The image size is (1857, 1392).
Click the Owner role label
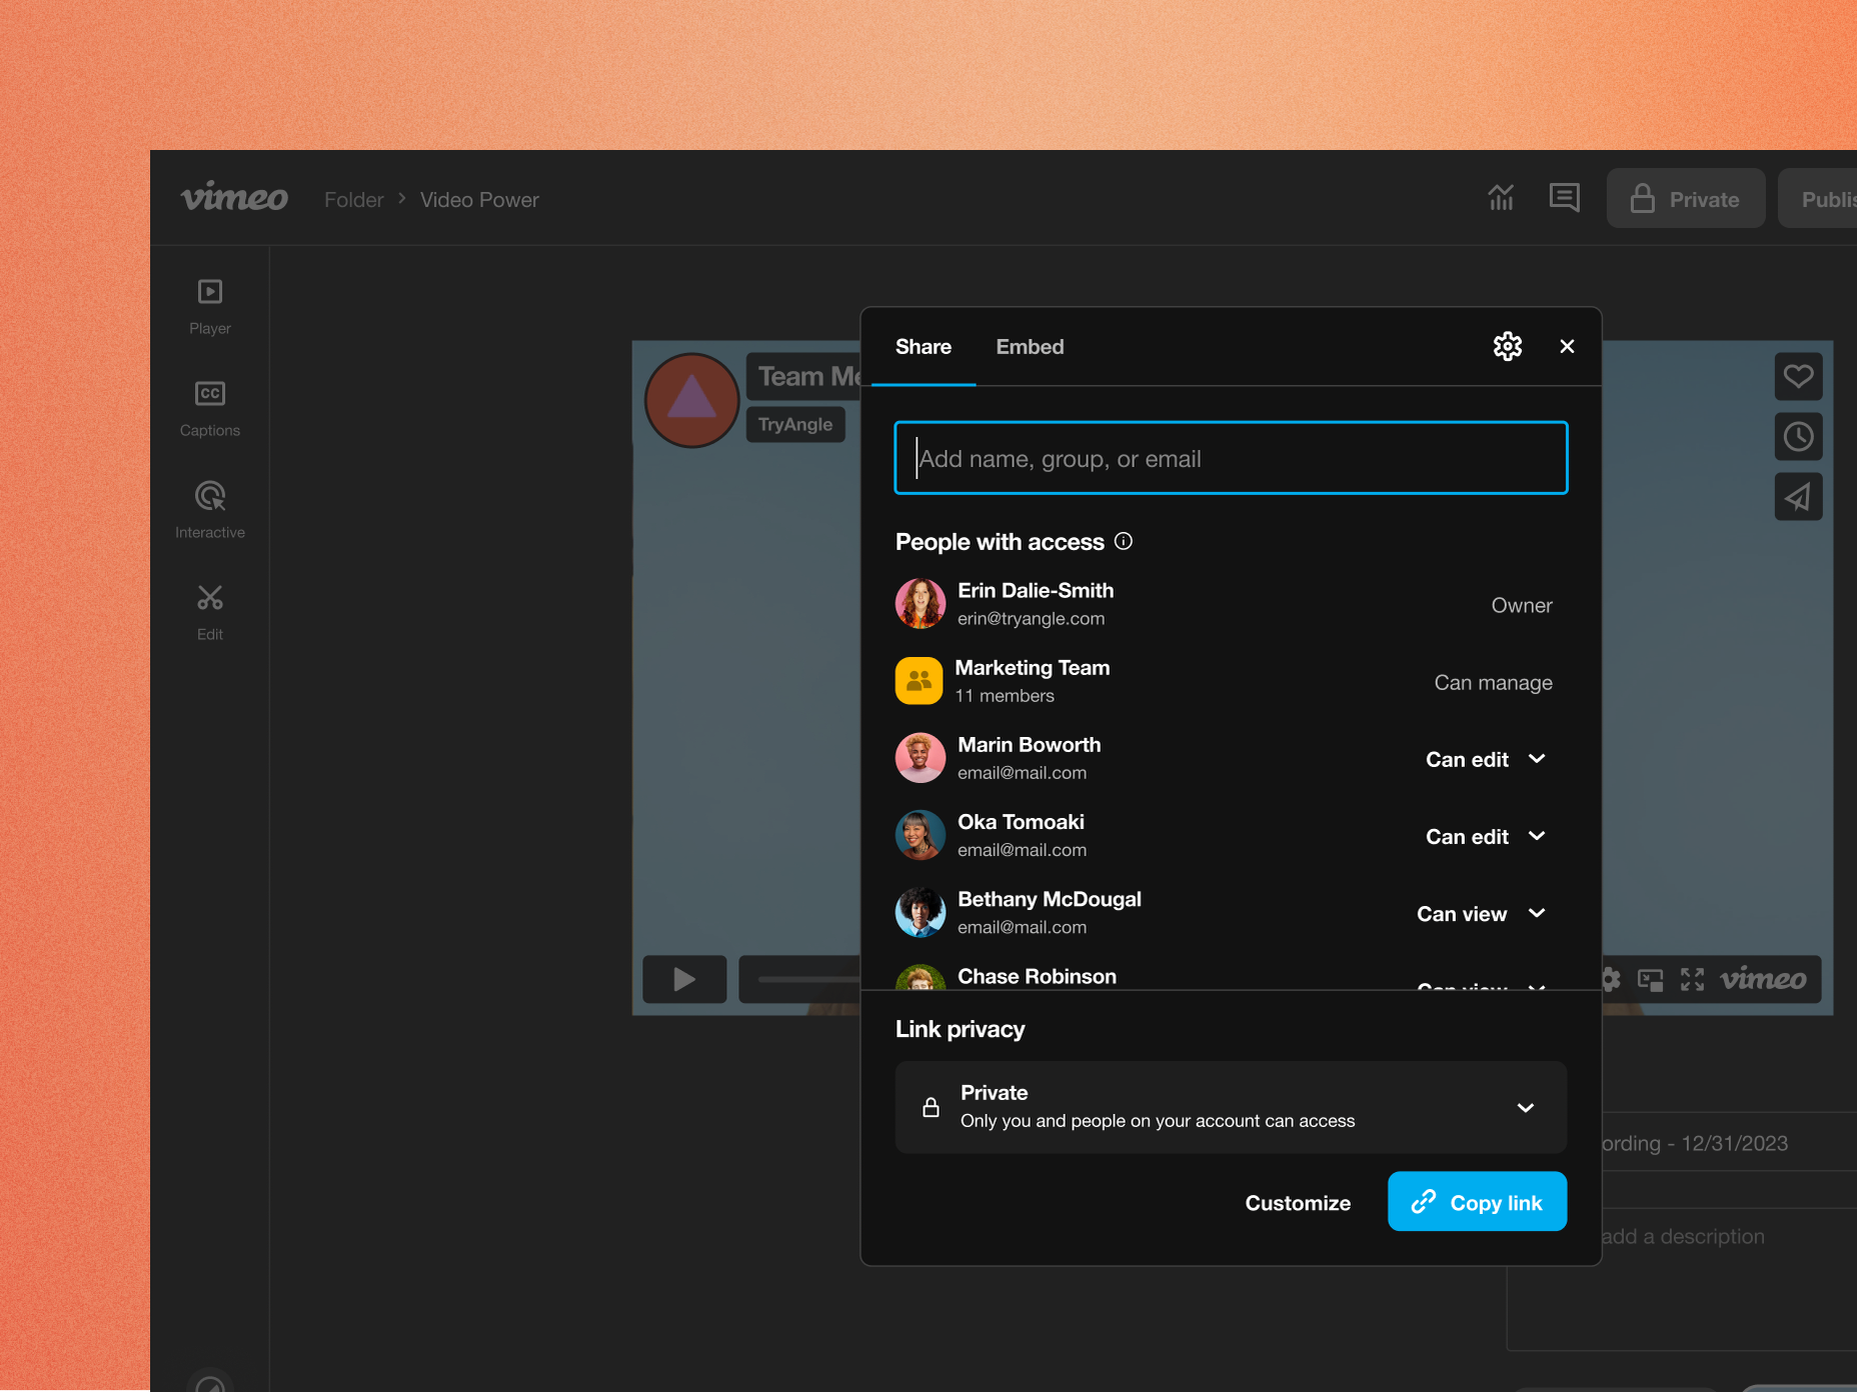pos(1521,605)
